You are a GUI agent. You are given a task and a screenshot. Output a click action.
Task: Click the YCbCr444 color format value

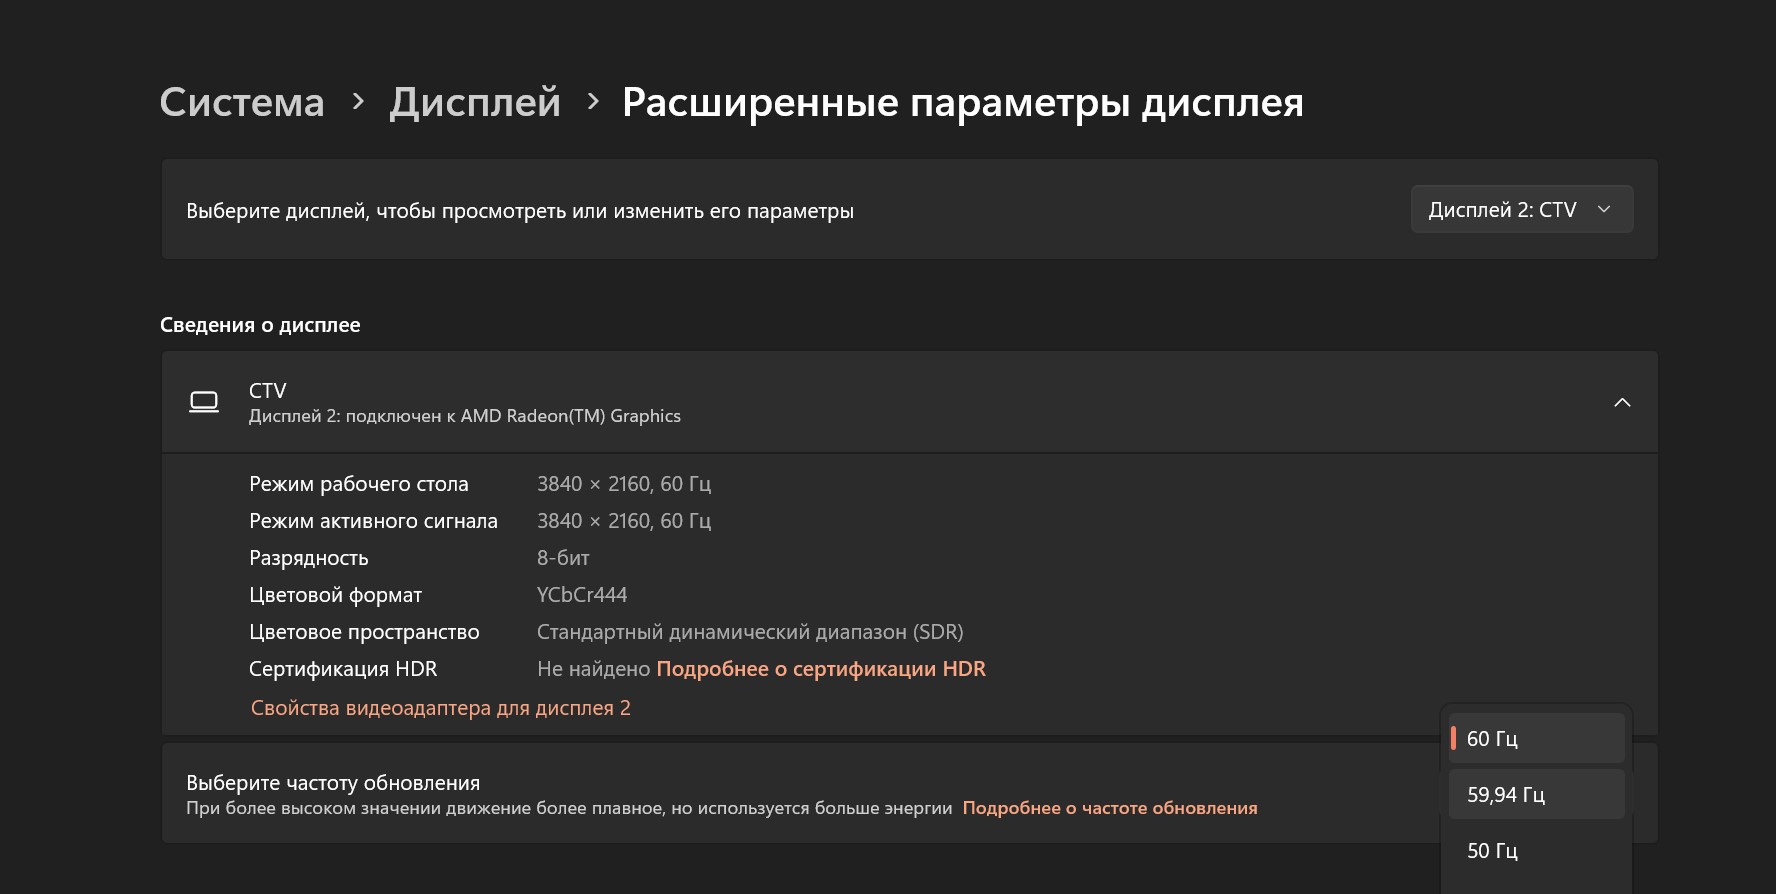click(582, 595)
